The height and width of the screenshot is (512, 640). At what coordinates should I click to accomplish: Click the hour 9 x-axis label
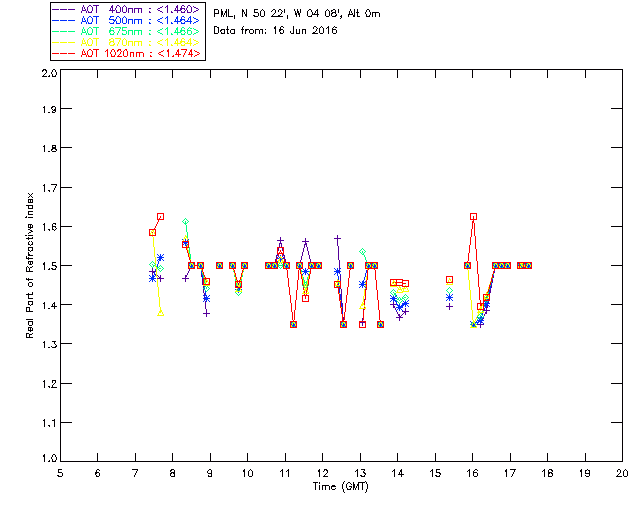pos(210,473)
